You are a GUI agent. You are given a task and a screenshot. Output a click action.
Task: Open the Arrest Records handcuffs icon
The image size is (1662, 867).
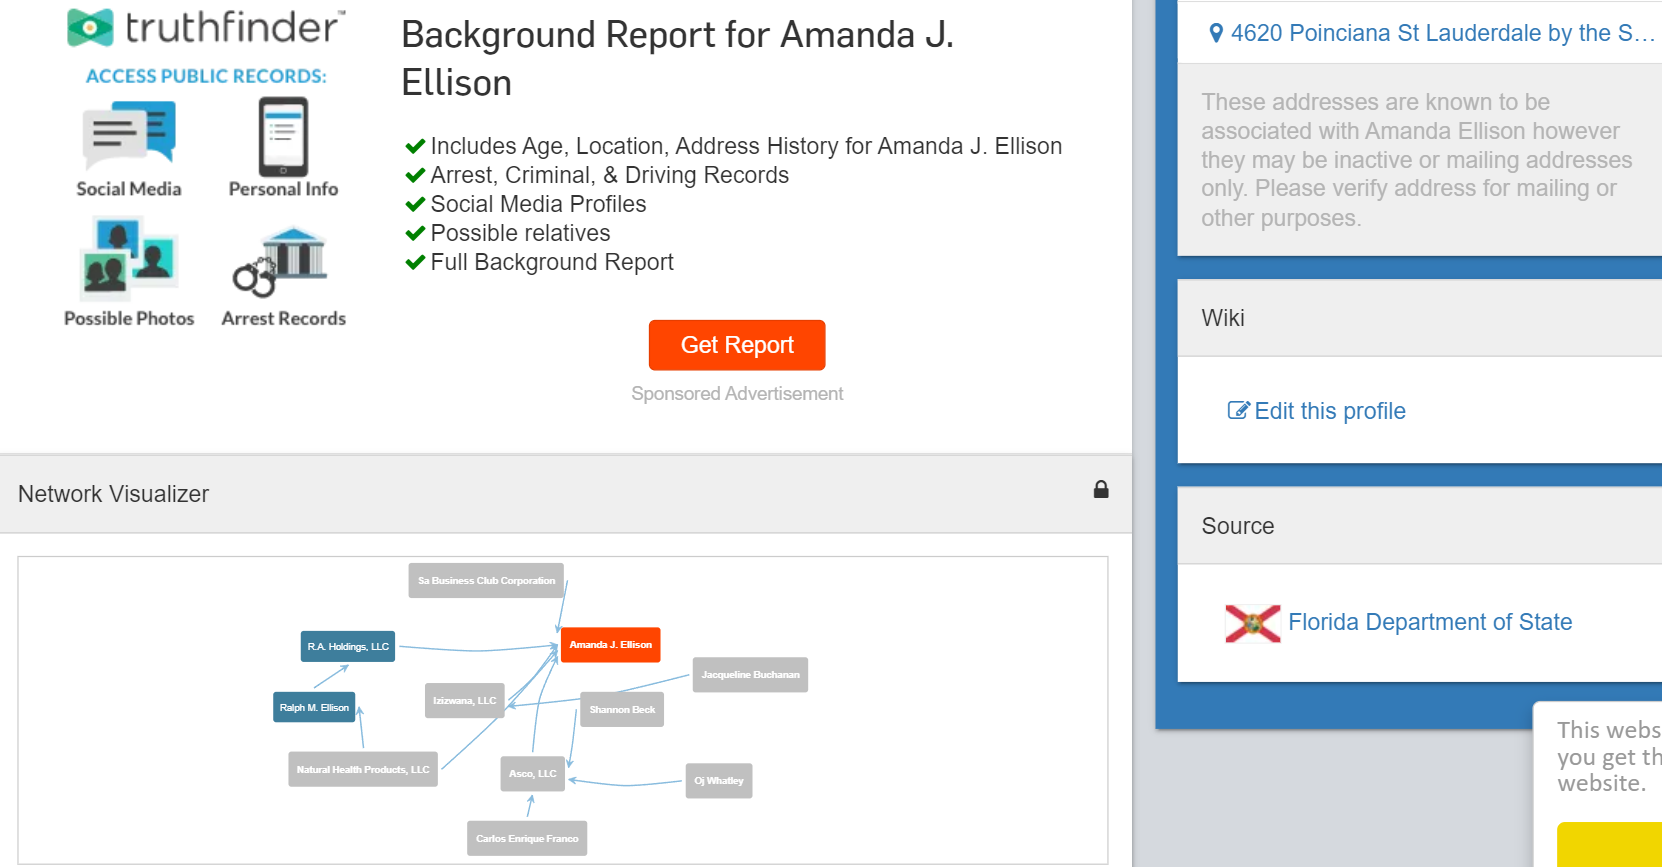pos(280,262)
